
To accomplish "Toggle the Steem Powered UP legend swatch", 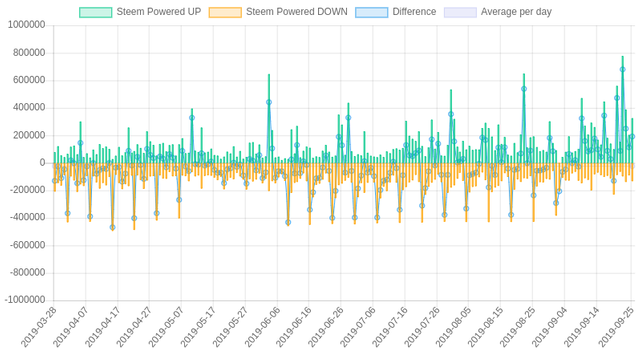I will [x=96, y=12].
